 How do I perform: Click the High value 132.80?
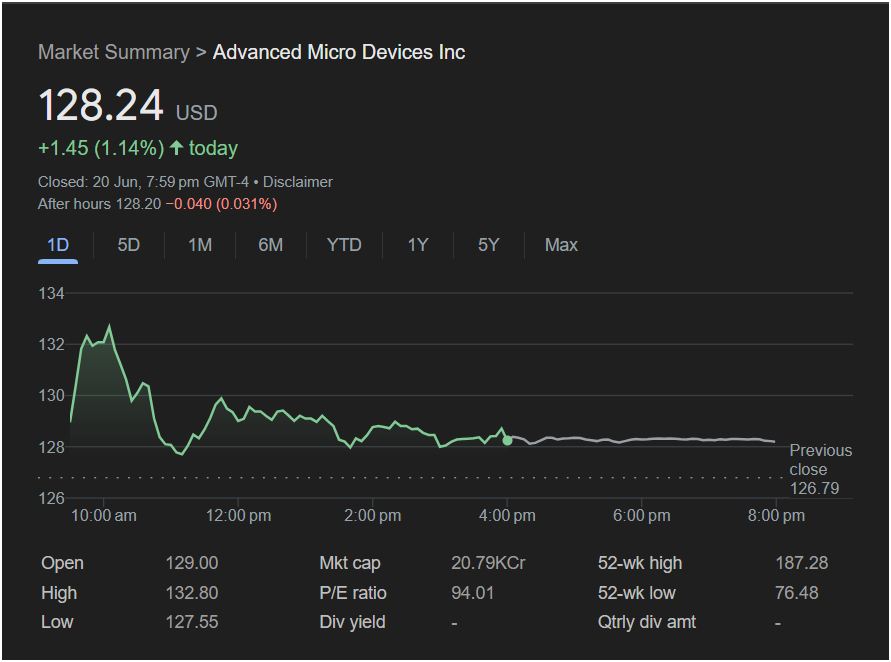click(191, 593)
